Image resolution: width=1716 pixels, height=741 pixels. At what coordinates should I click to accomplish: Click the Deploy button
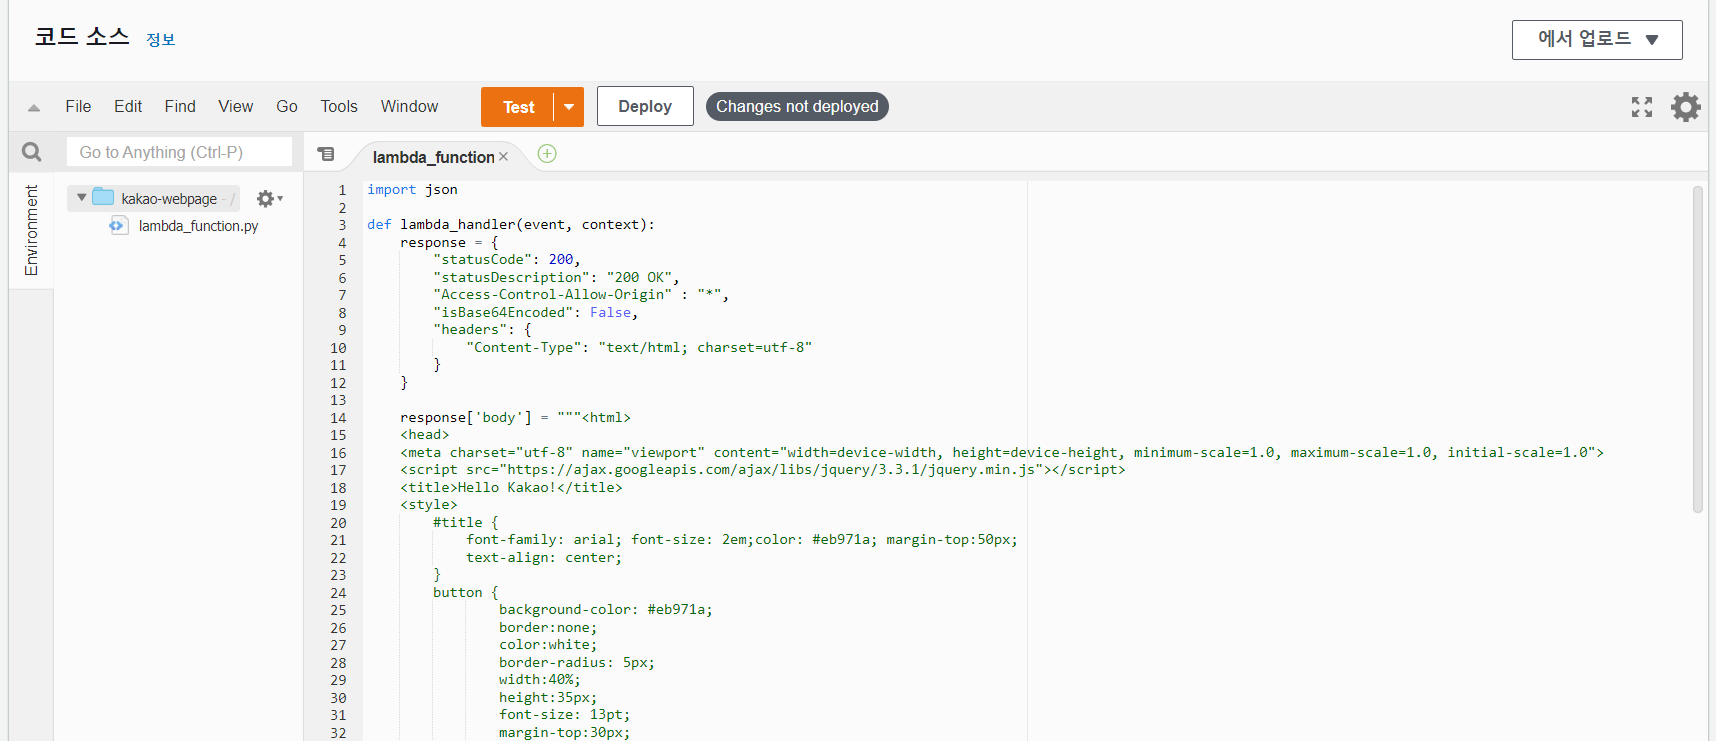[x=645, y=106]
